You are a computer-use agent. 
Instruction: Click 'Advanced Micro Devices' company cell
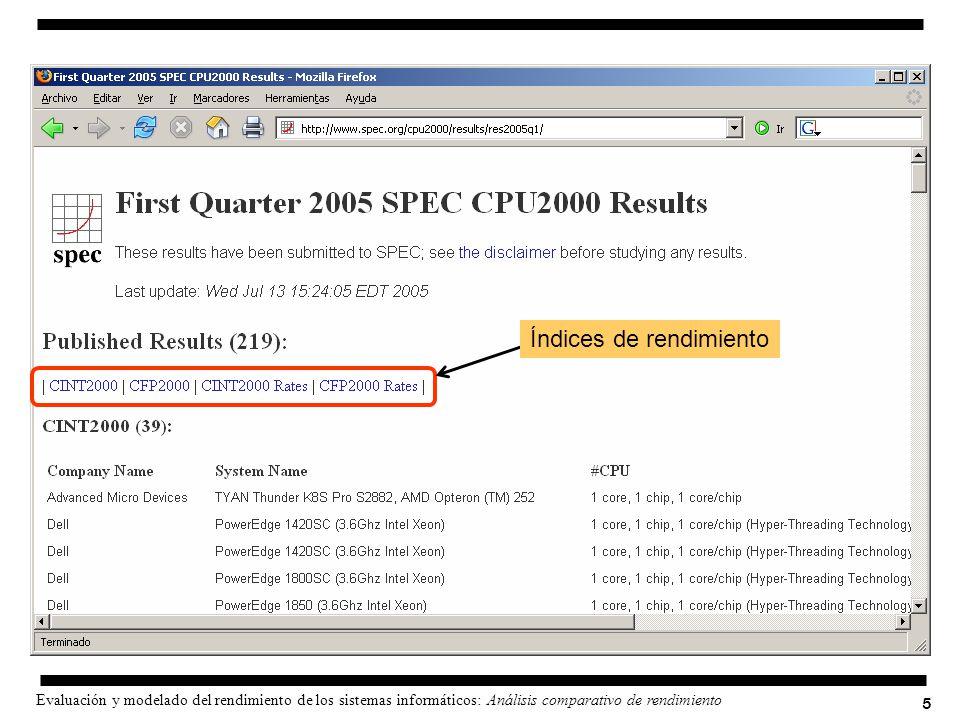[117, 497]
